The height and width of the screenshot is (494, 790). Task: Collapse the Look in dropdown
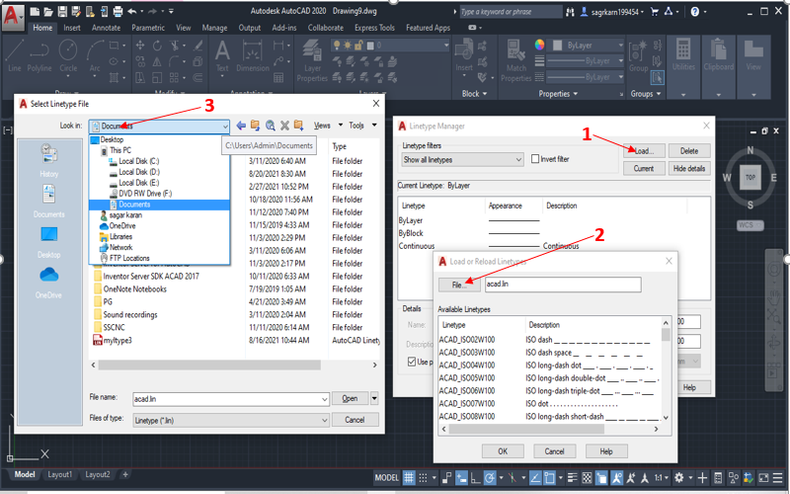click(x=225, y=126)
